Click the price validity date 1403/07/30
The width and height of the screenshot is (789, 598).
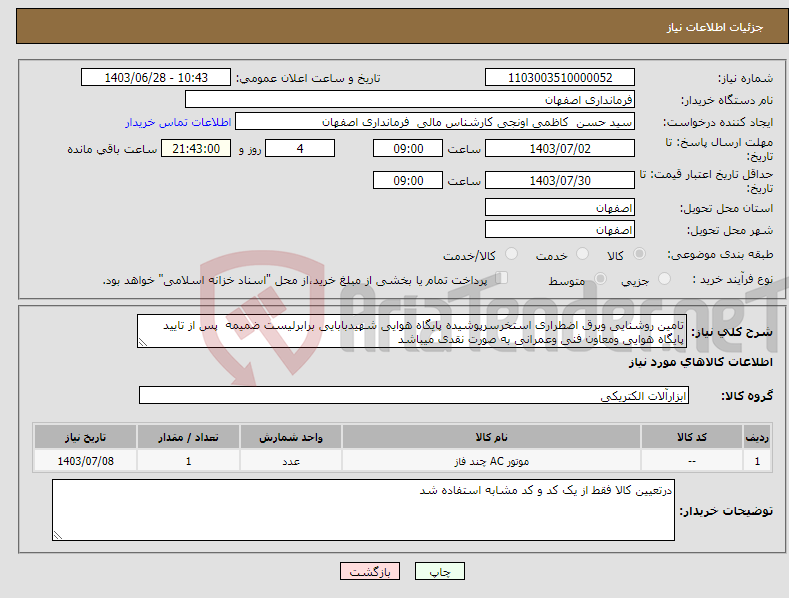[x=560, y=180]
